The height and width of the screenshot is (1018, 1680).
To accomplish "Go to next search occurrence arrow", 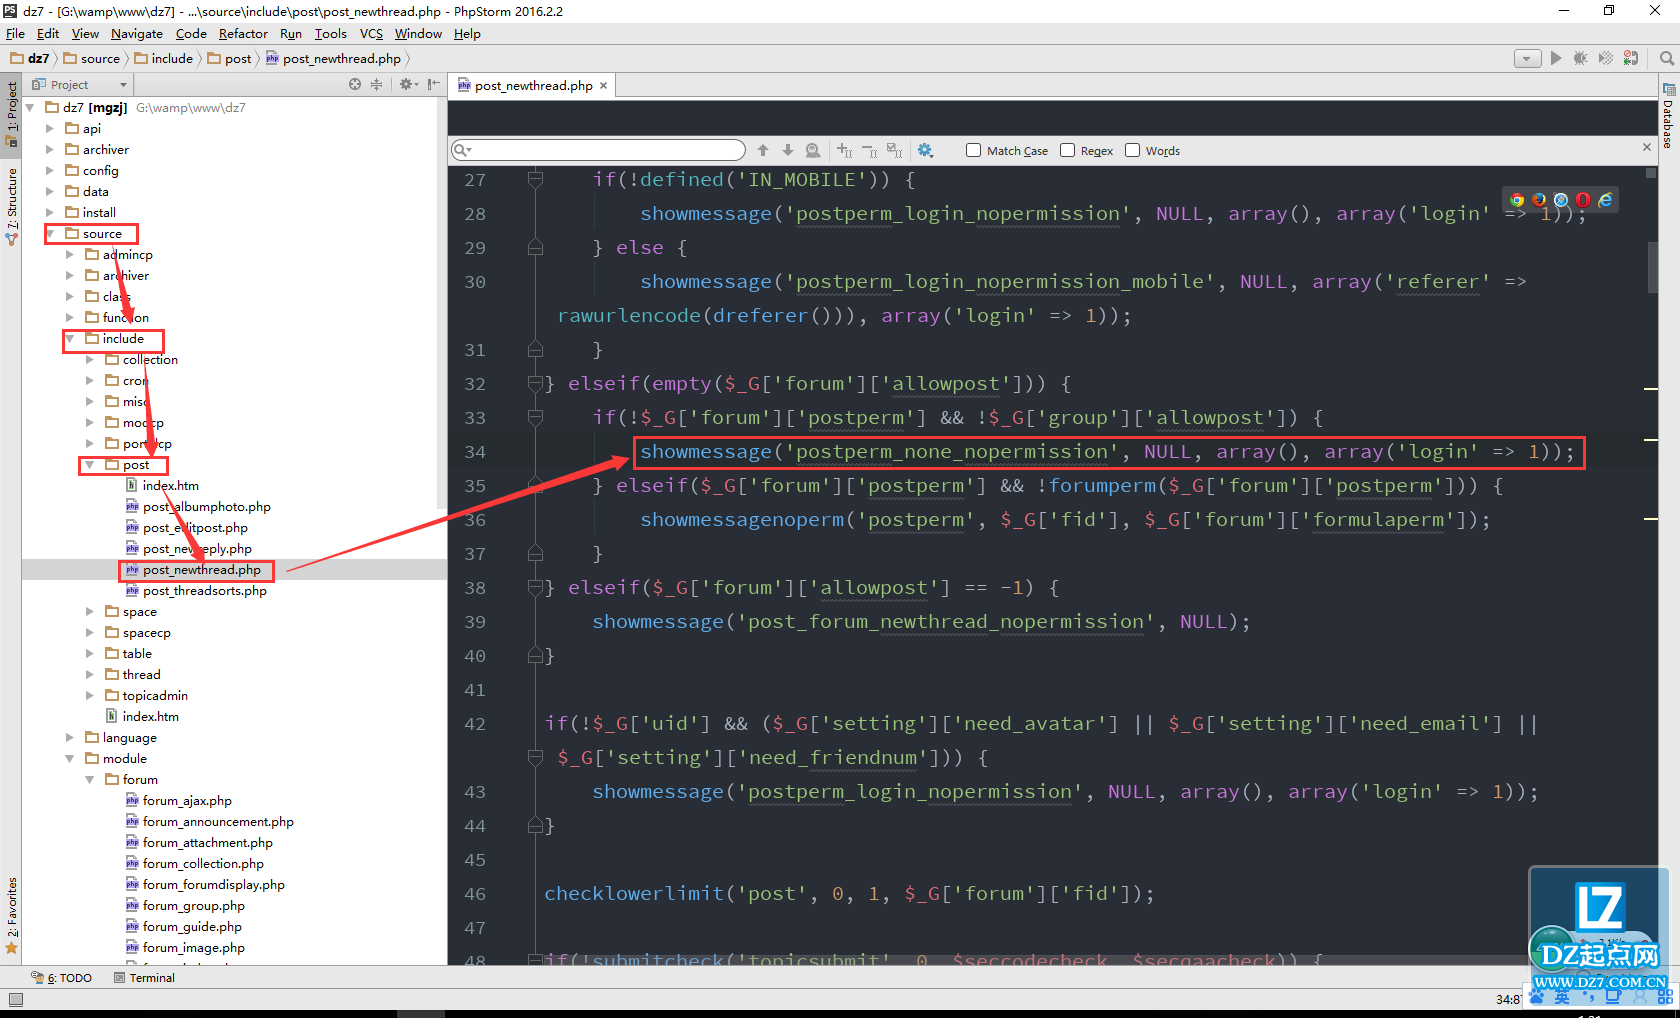I will (788, 150).
